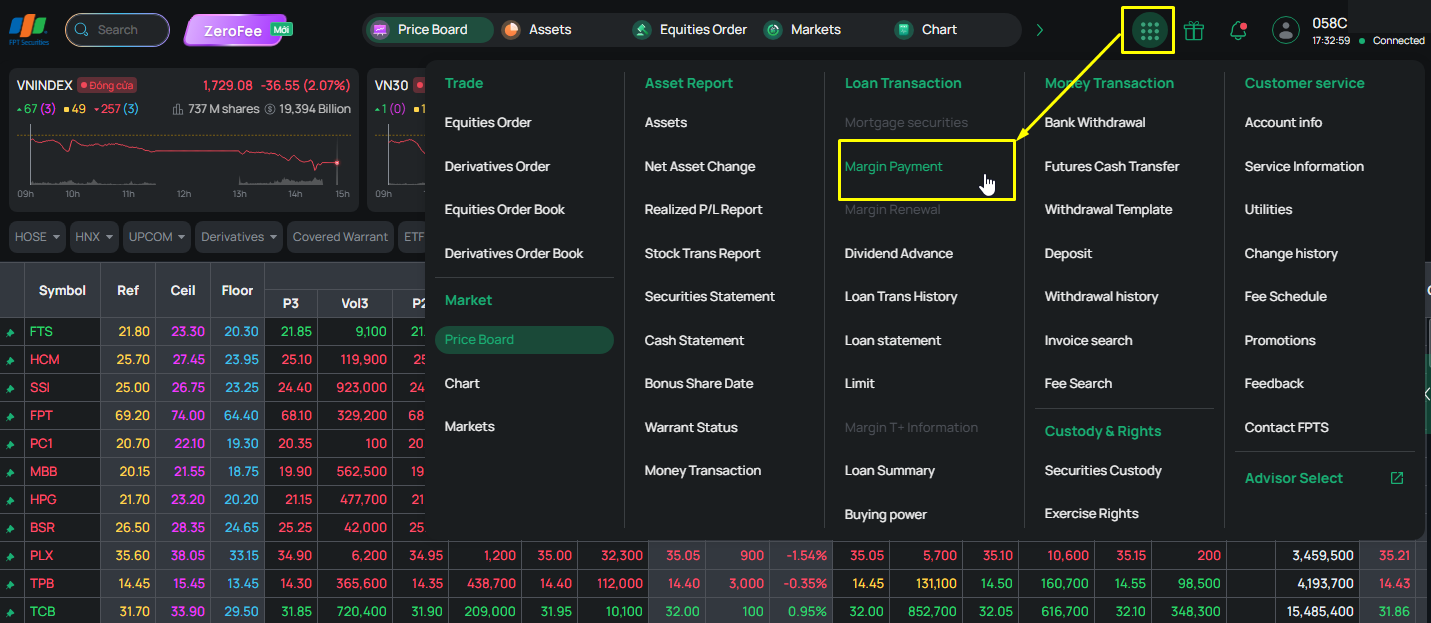Click the FPT Securities logo
The height and width of the screenshot is (623, 1431).
27,30
